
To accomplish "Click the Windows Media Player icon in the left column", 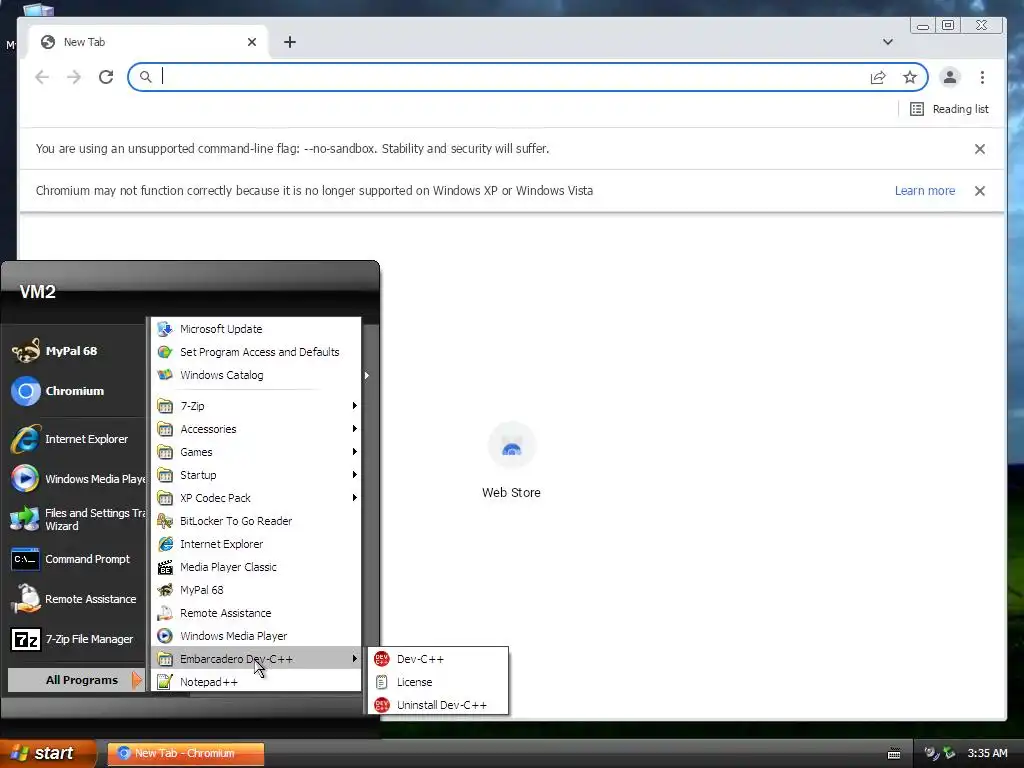I will pos(26,479).
